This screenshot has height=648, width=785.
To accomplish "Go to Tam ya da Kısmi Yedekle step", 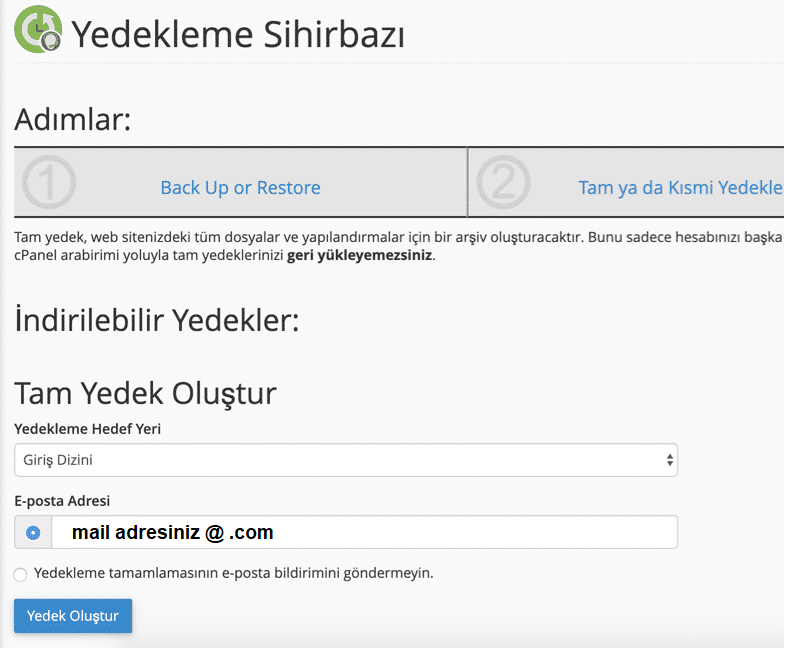I will pos(680,188).
